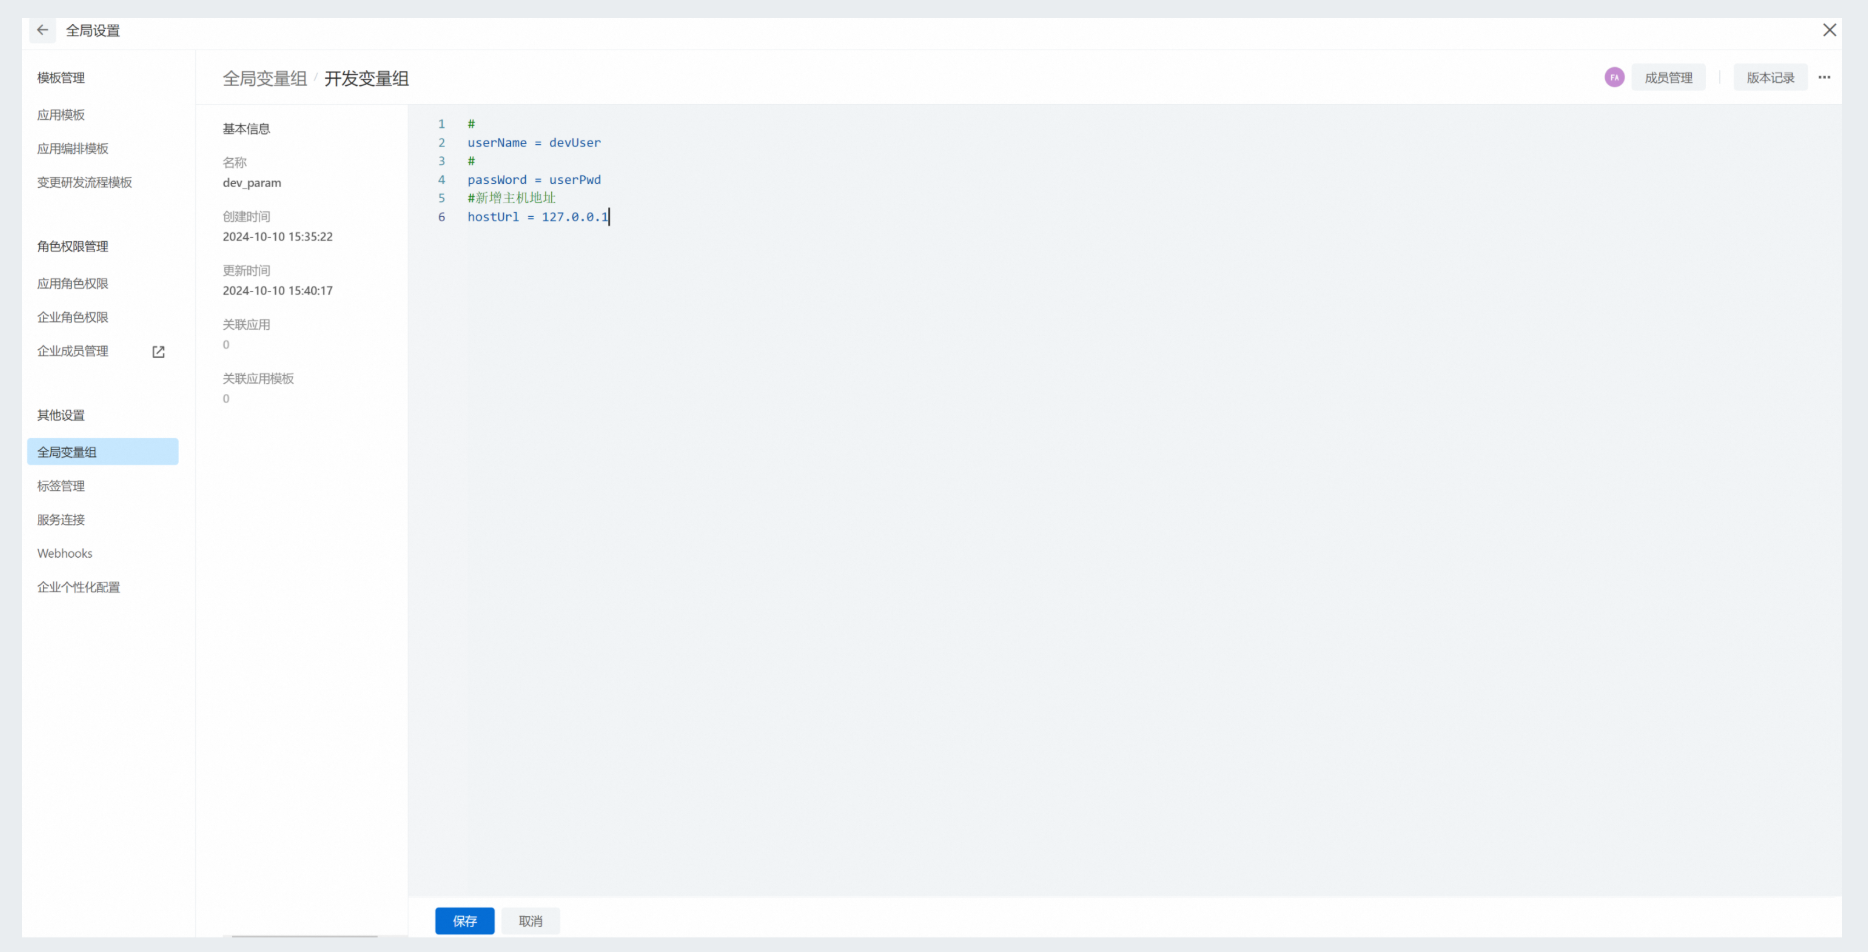Cancel editing with 取消 button
Viewport: 1868px width, 952px height.
point(530,921)
